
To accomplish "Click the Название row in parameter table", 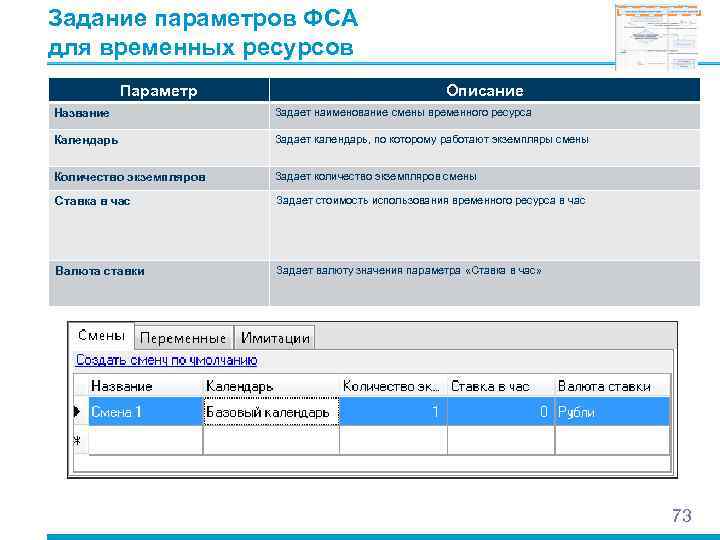I will point(374,116).
